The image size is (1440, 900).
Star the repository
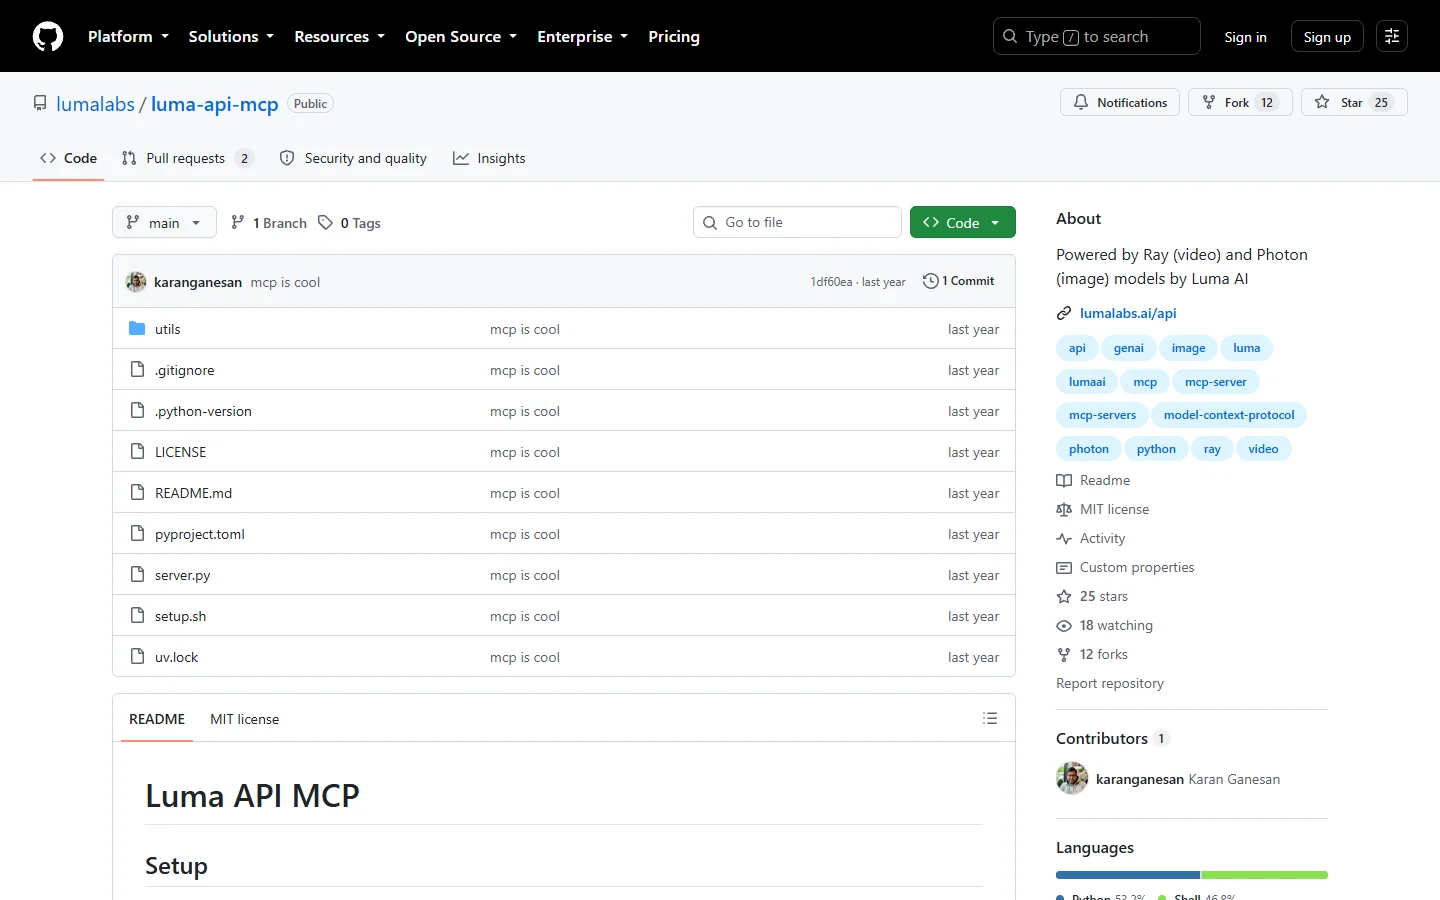tap(1354, 102)
